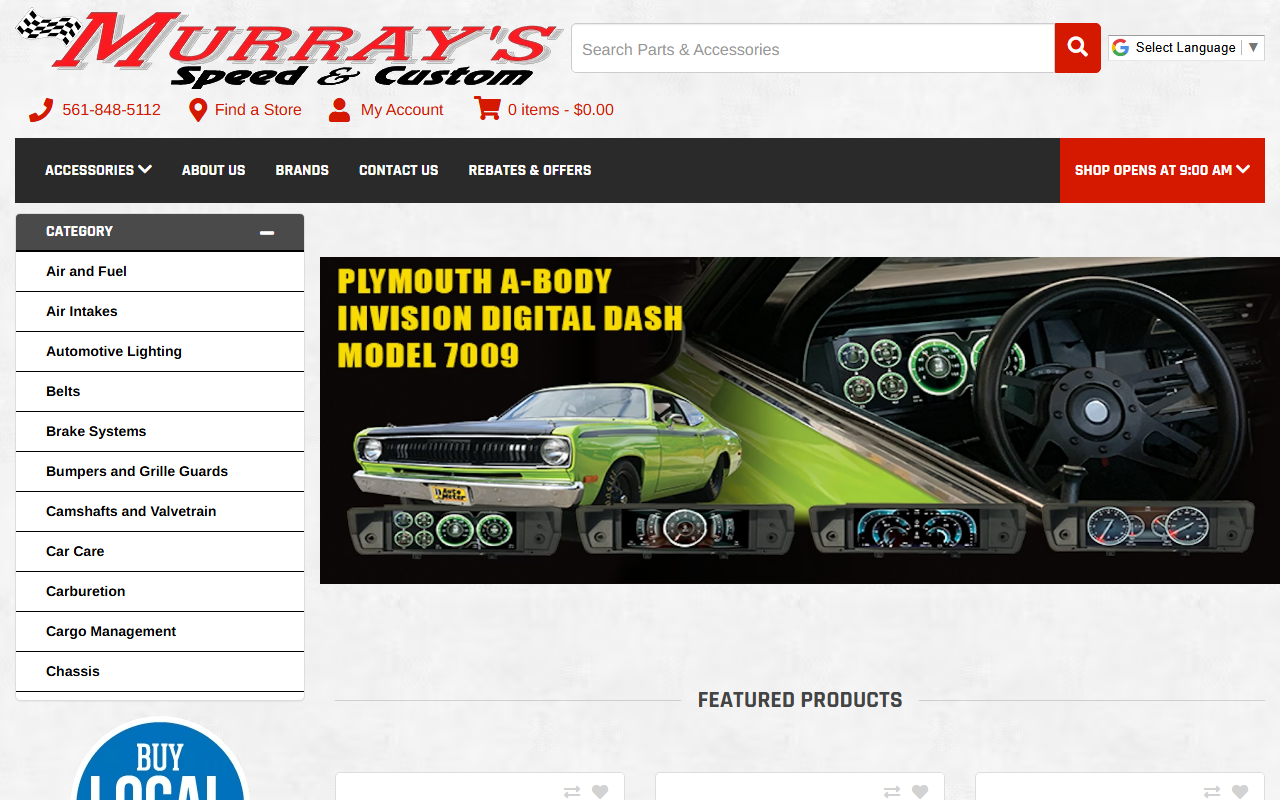Click the phone icon beside 561-848-5112
This screenshot has height=800, width=1280.
[x=41, y=110]
